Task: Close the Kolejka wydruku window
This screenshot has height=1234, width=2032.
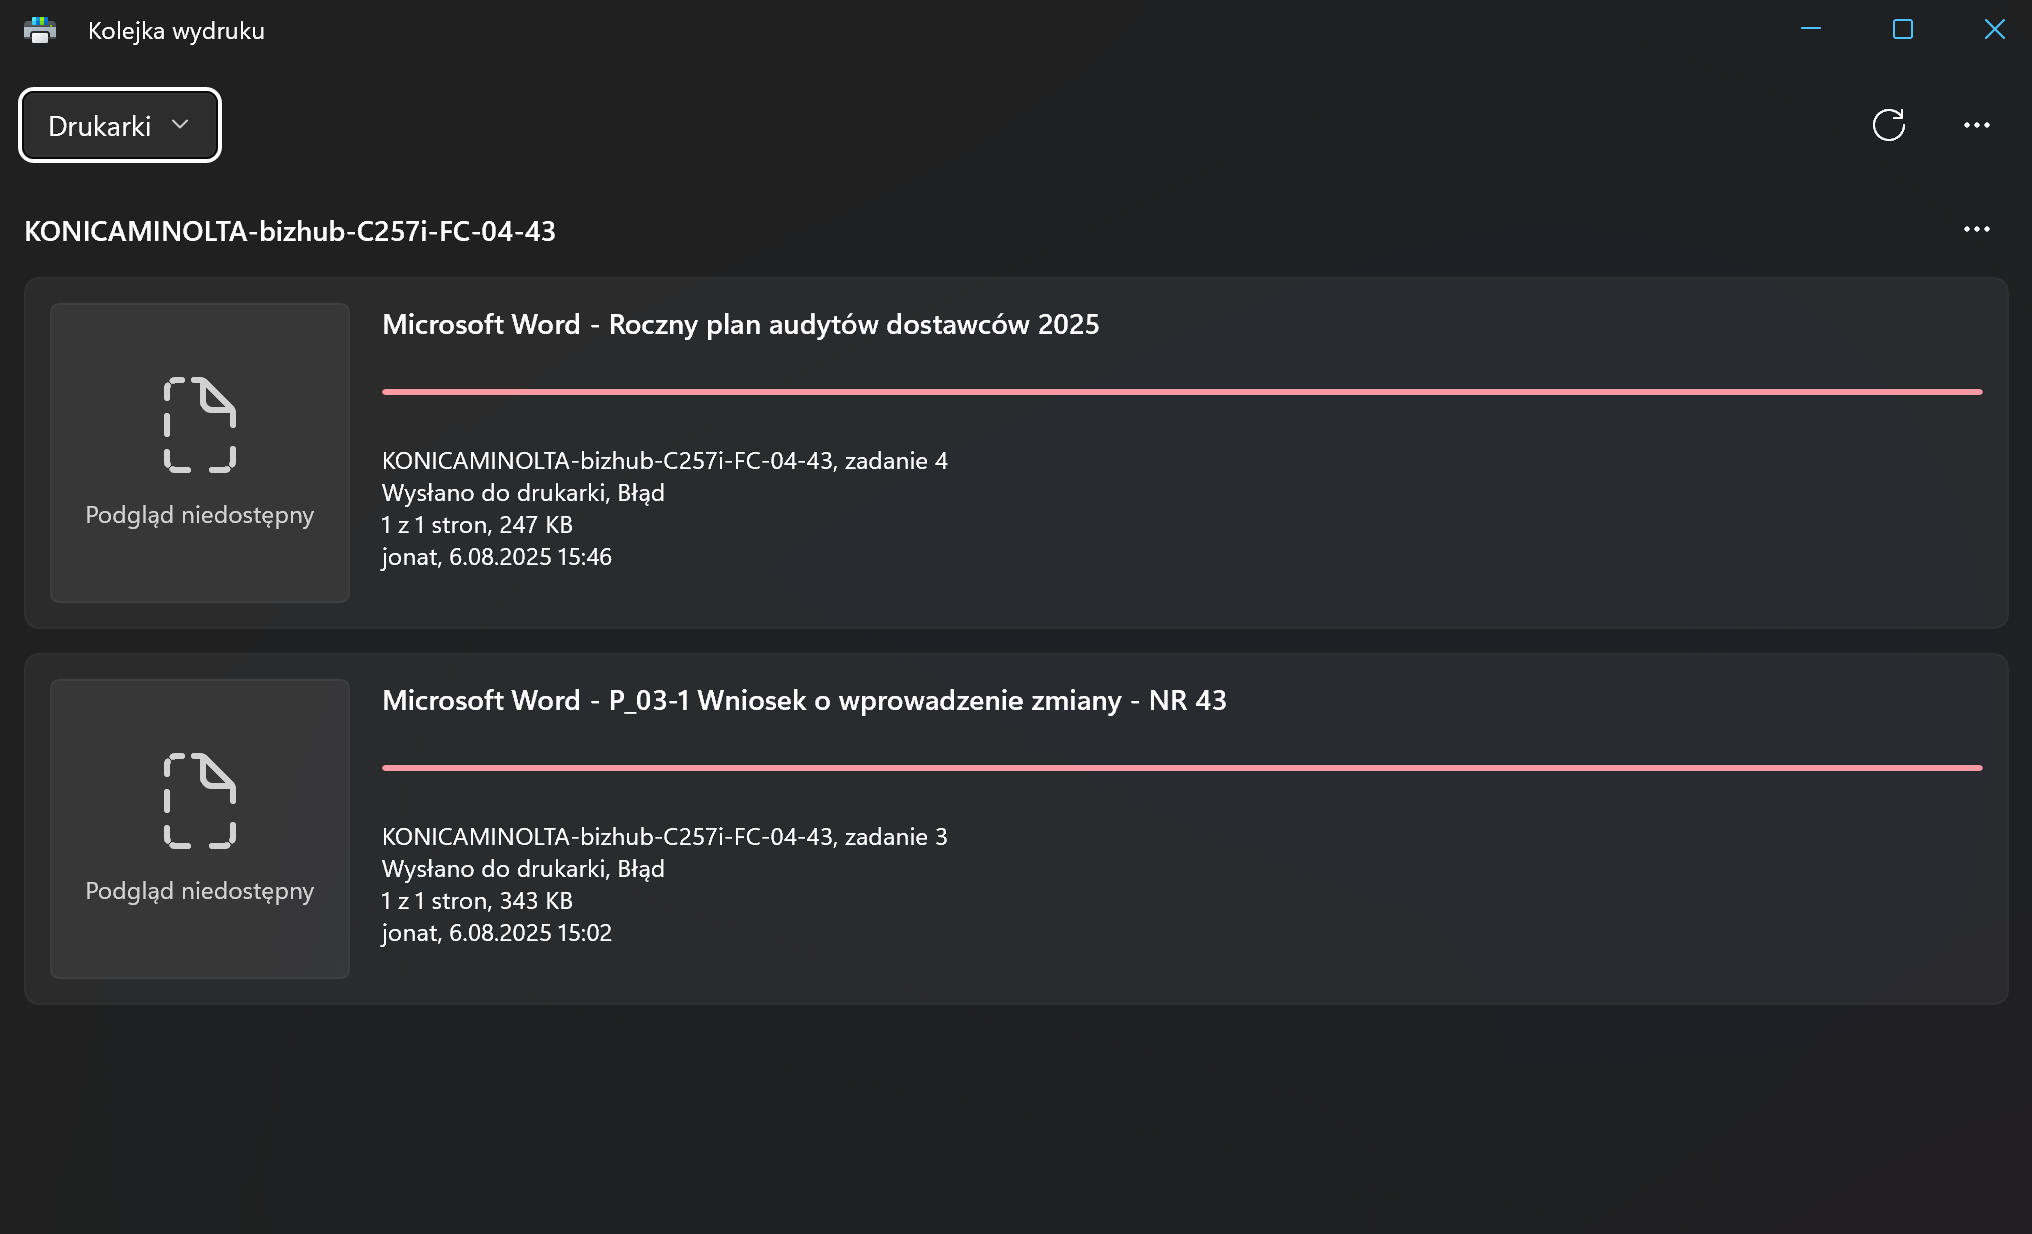Action: click(1994, 30)
